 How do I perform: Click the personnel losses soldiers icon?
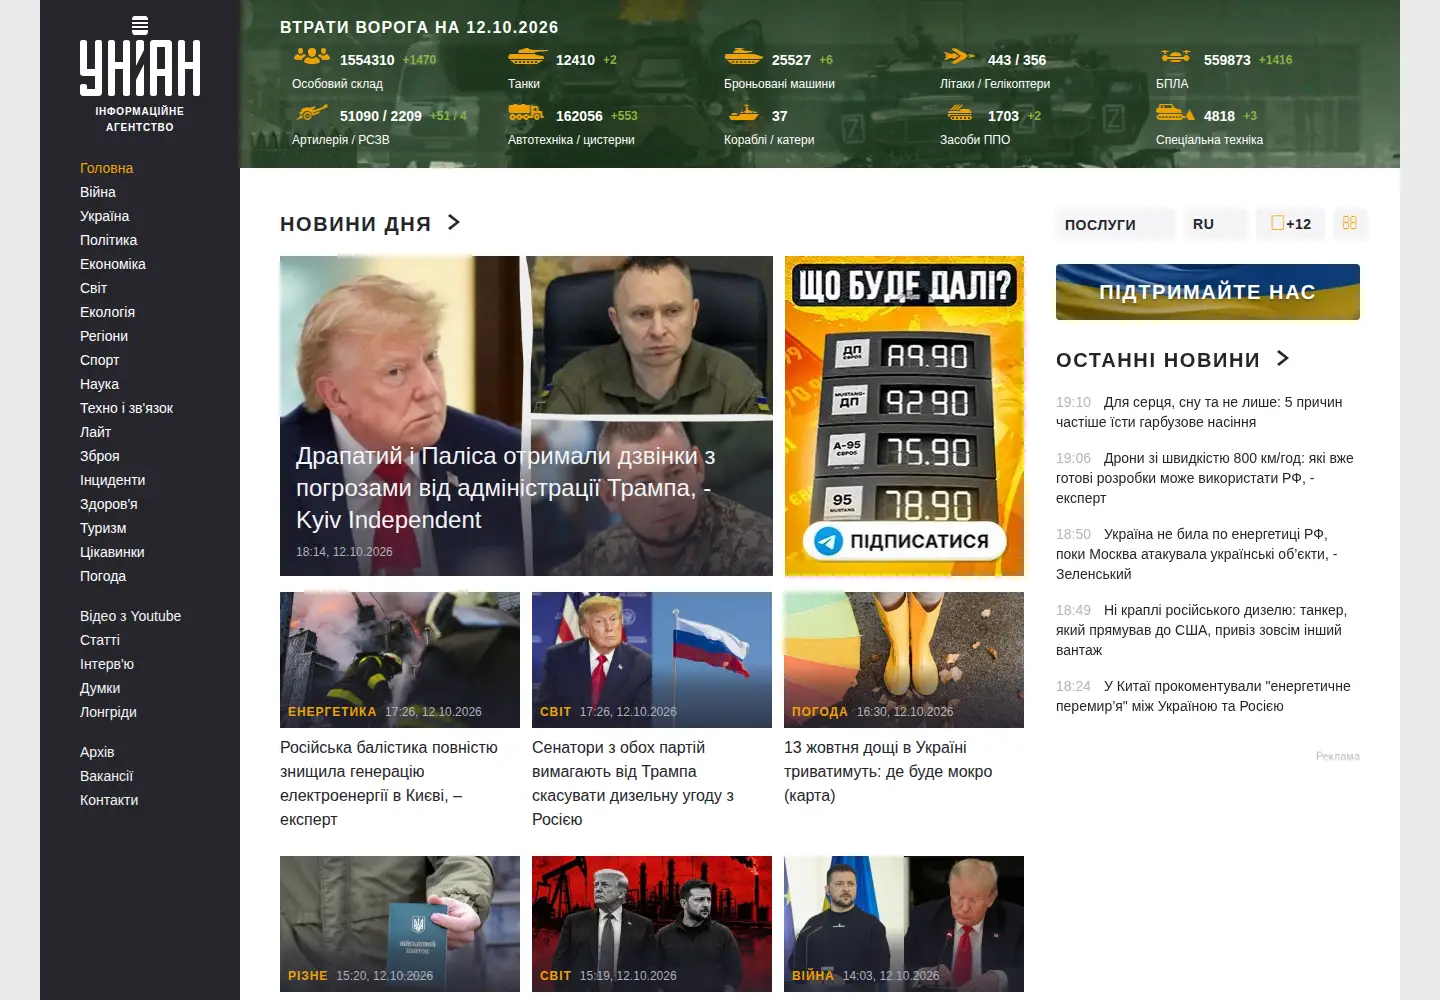(x=312, y=57)
